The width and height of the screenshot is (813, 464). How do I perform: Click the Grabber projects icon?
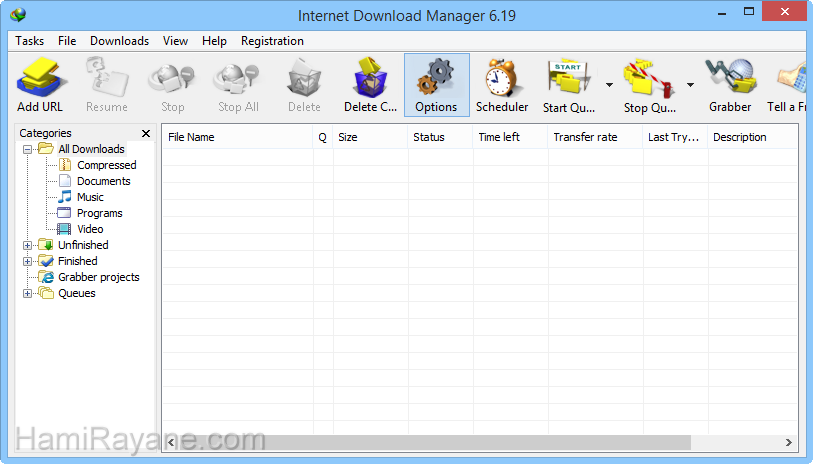click(46, 277)
